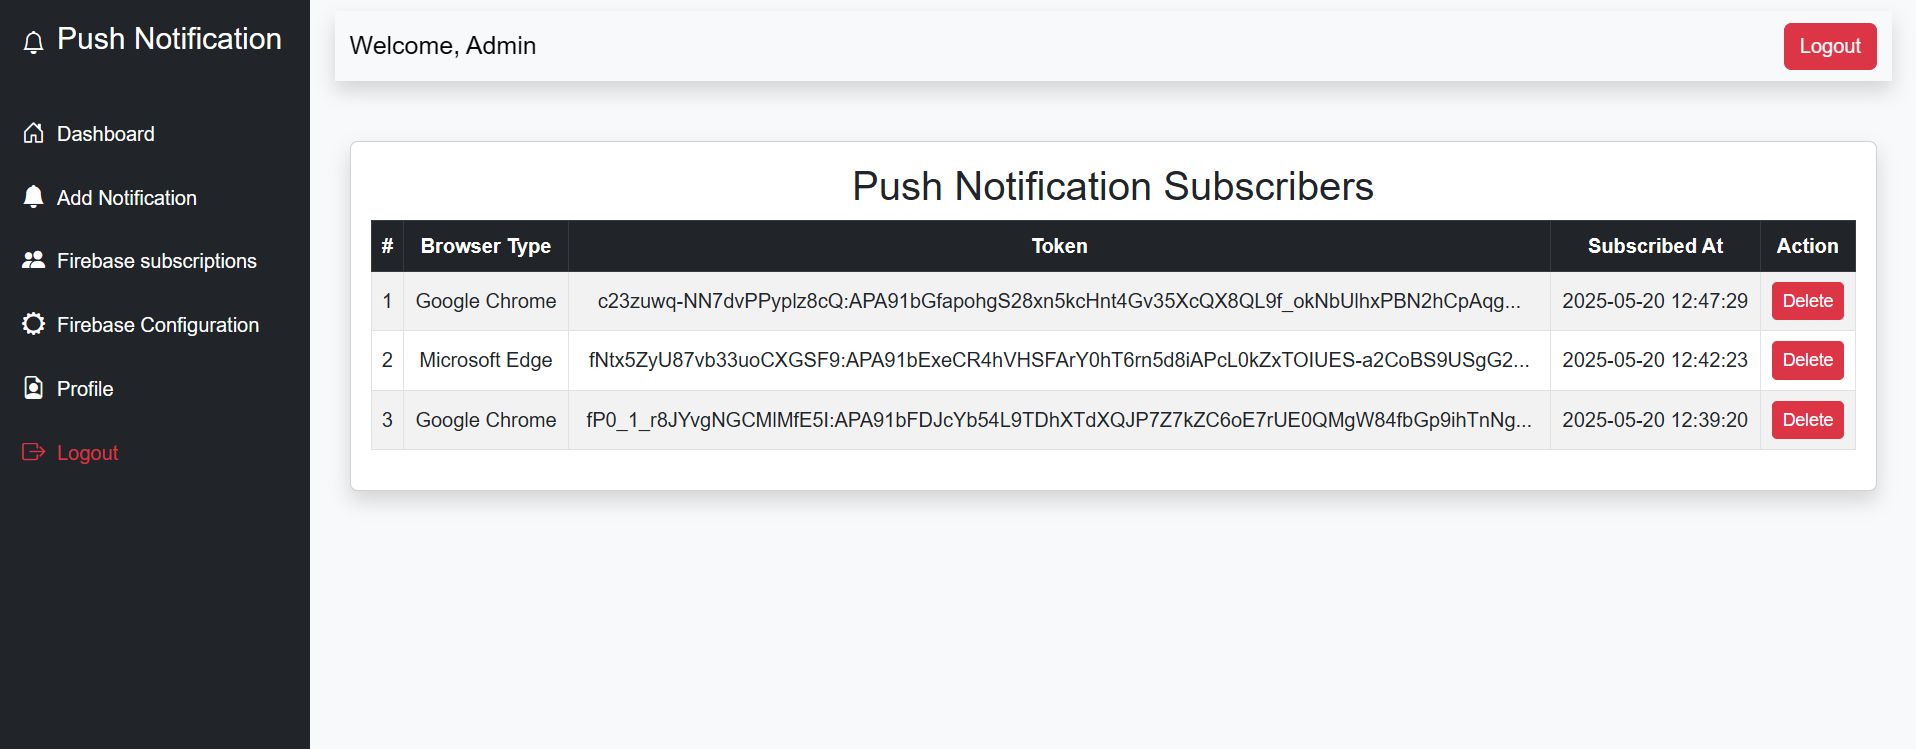Click the Microsoft Edge token text
Screen dimensions: 1916x749
click(1058, 360)
